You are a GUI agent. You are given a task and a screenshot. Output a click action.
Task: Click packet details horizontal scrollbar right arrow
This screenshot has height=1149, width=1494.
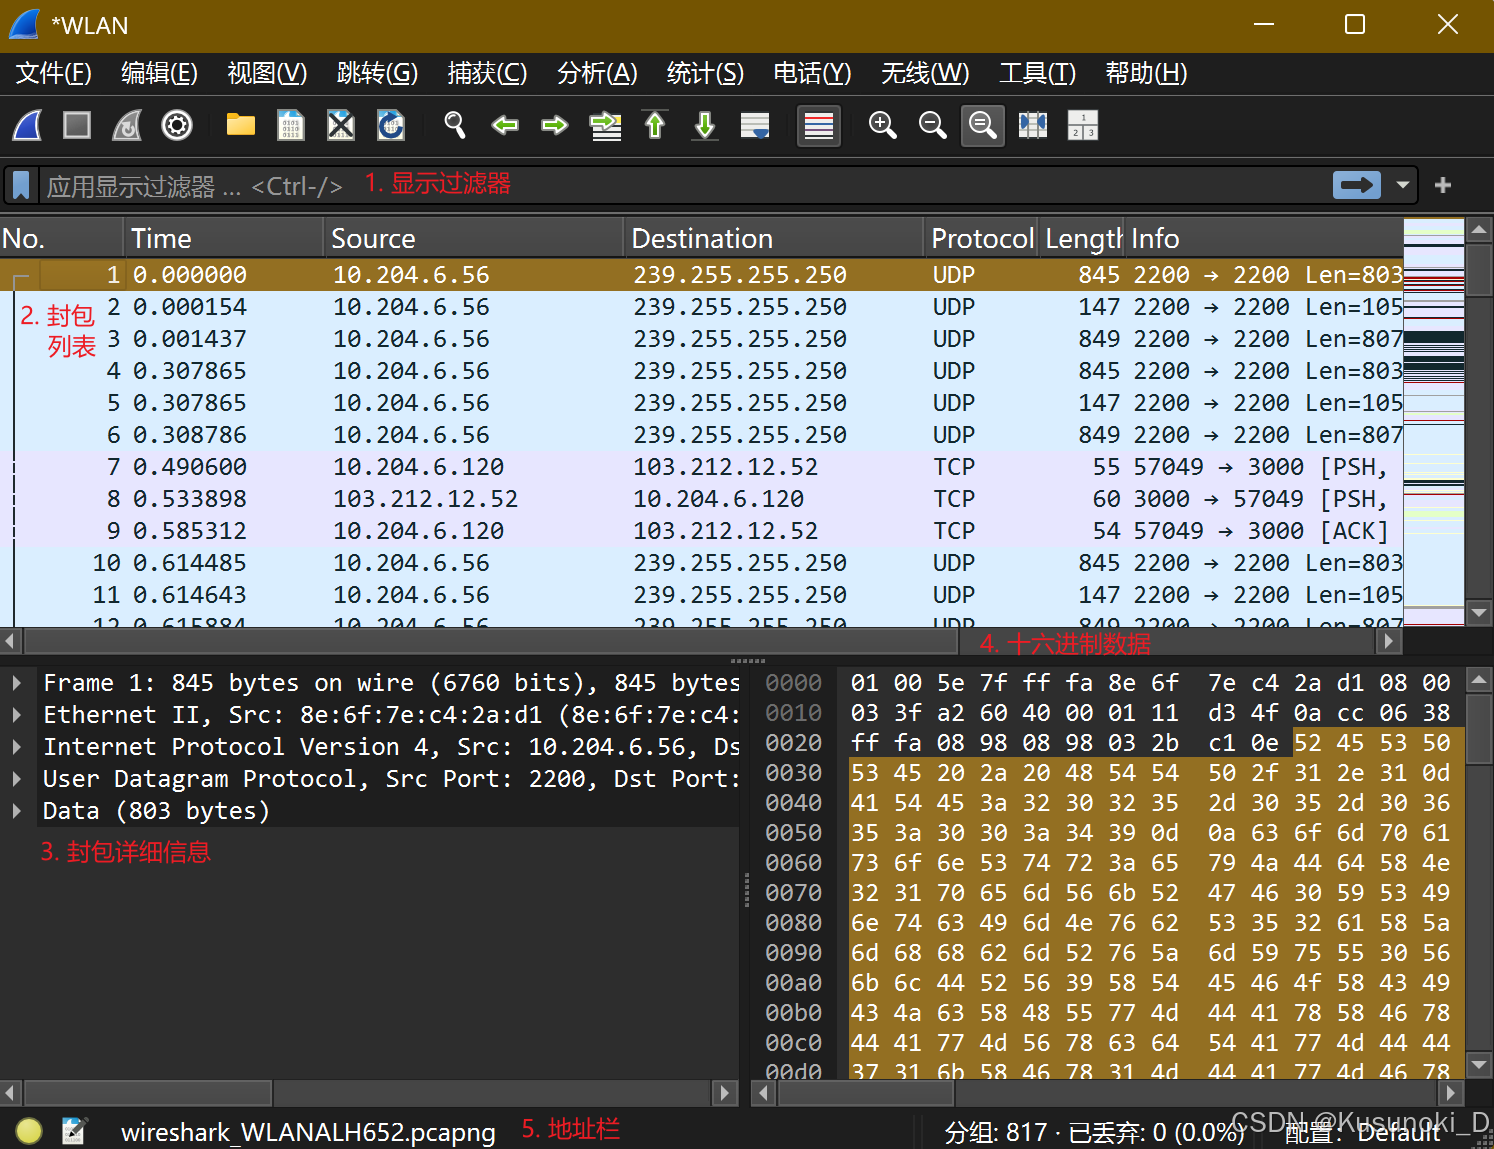[726, 1093]
